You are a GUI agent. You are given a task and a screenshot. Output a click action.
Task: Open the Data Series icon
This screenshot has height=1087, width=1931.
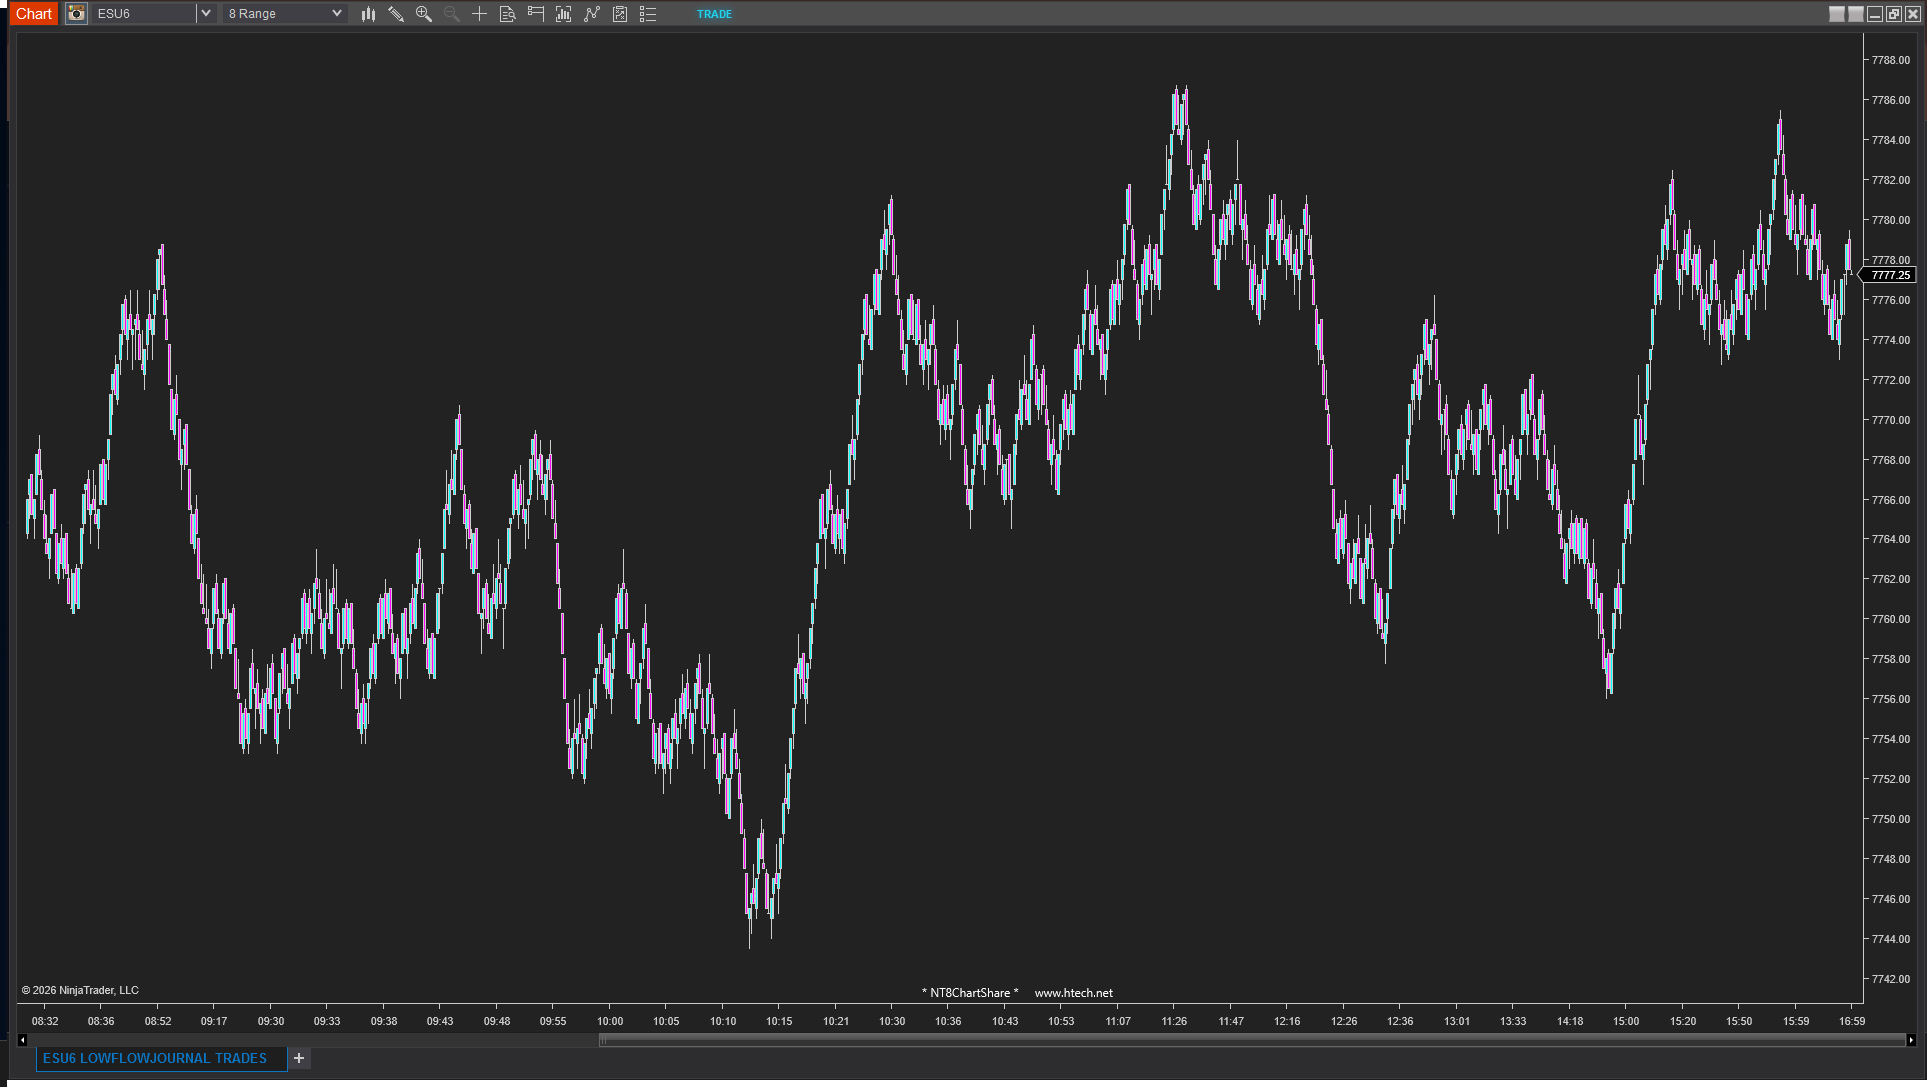[564, 14]
